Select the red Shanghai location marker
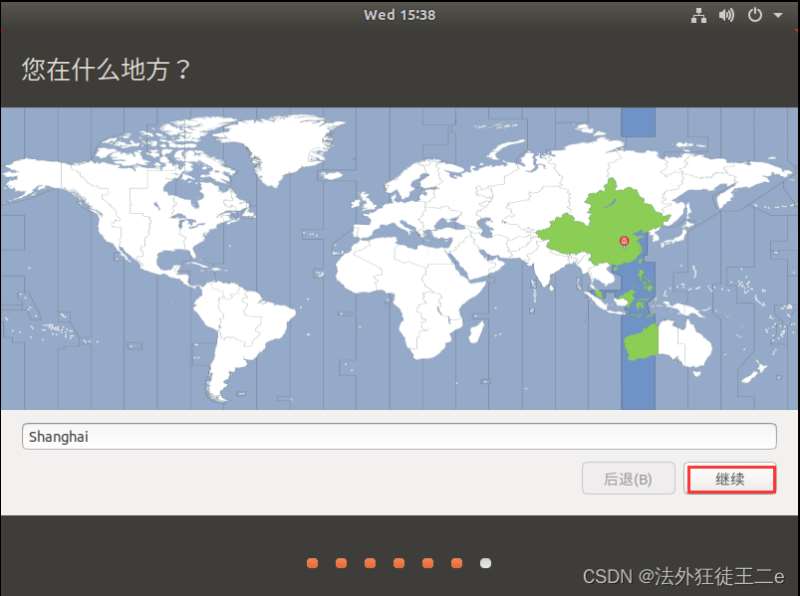Image resolution: width=800 pixels, height=596 pixels. click(x=624, y=240)
